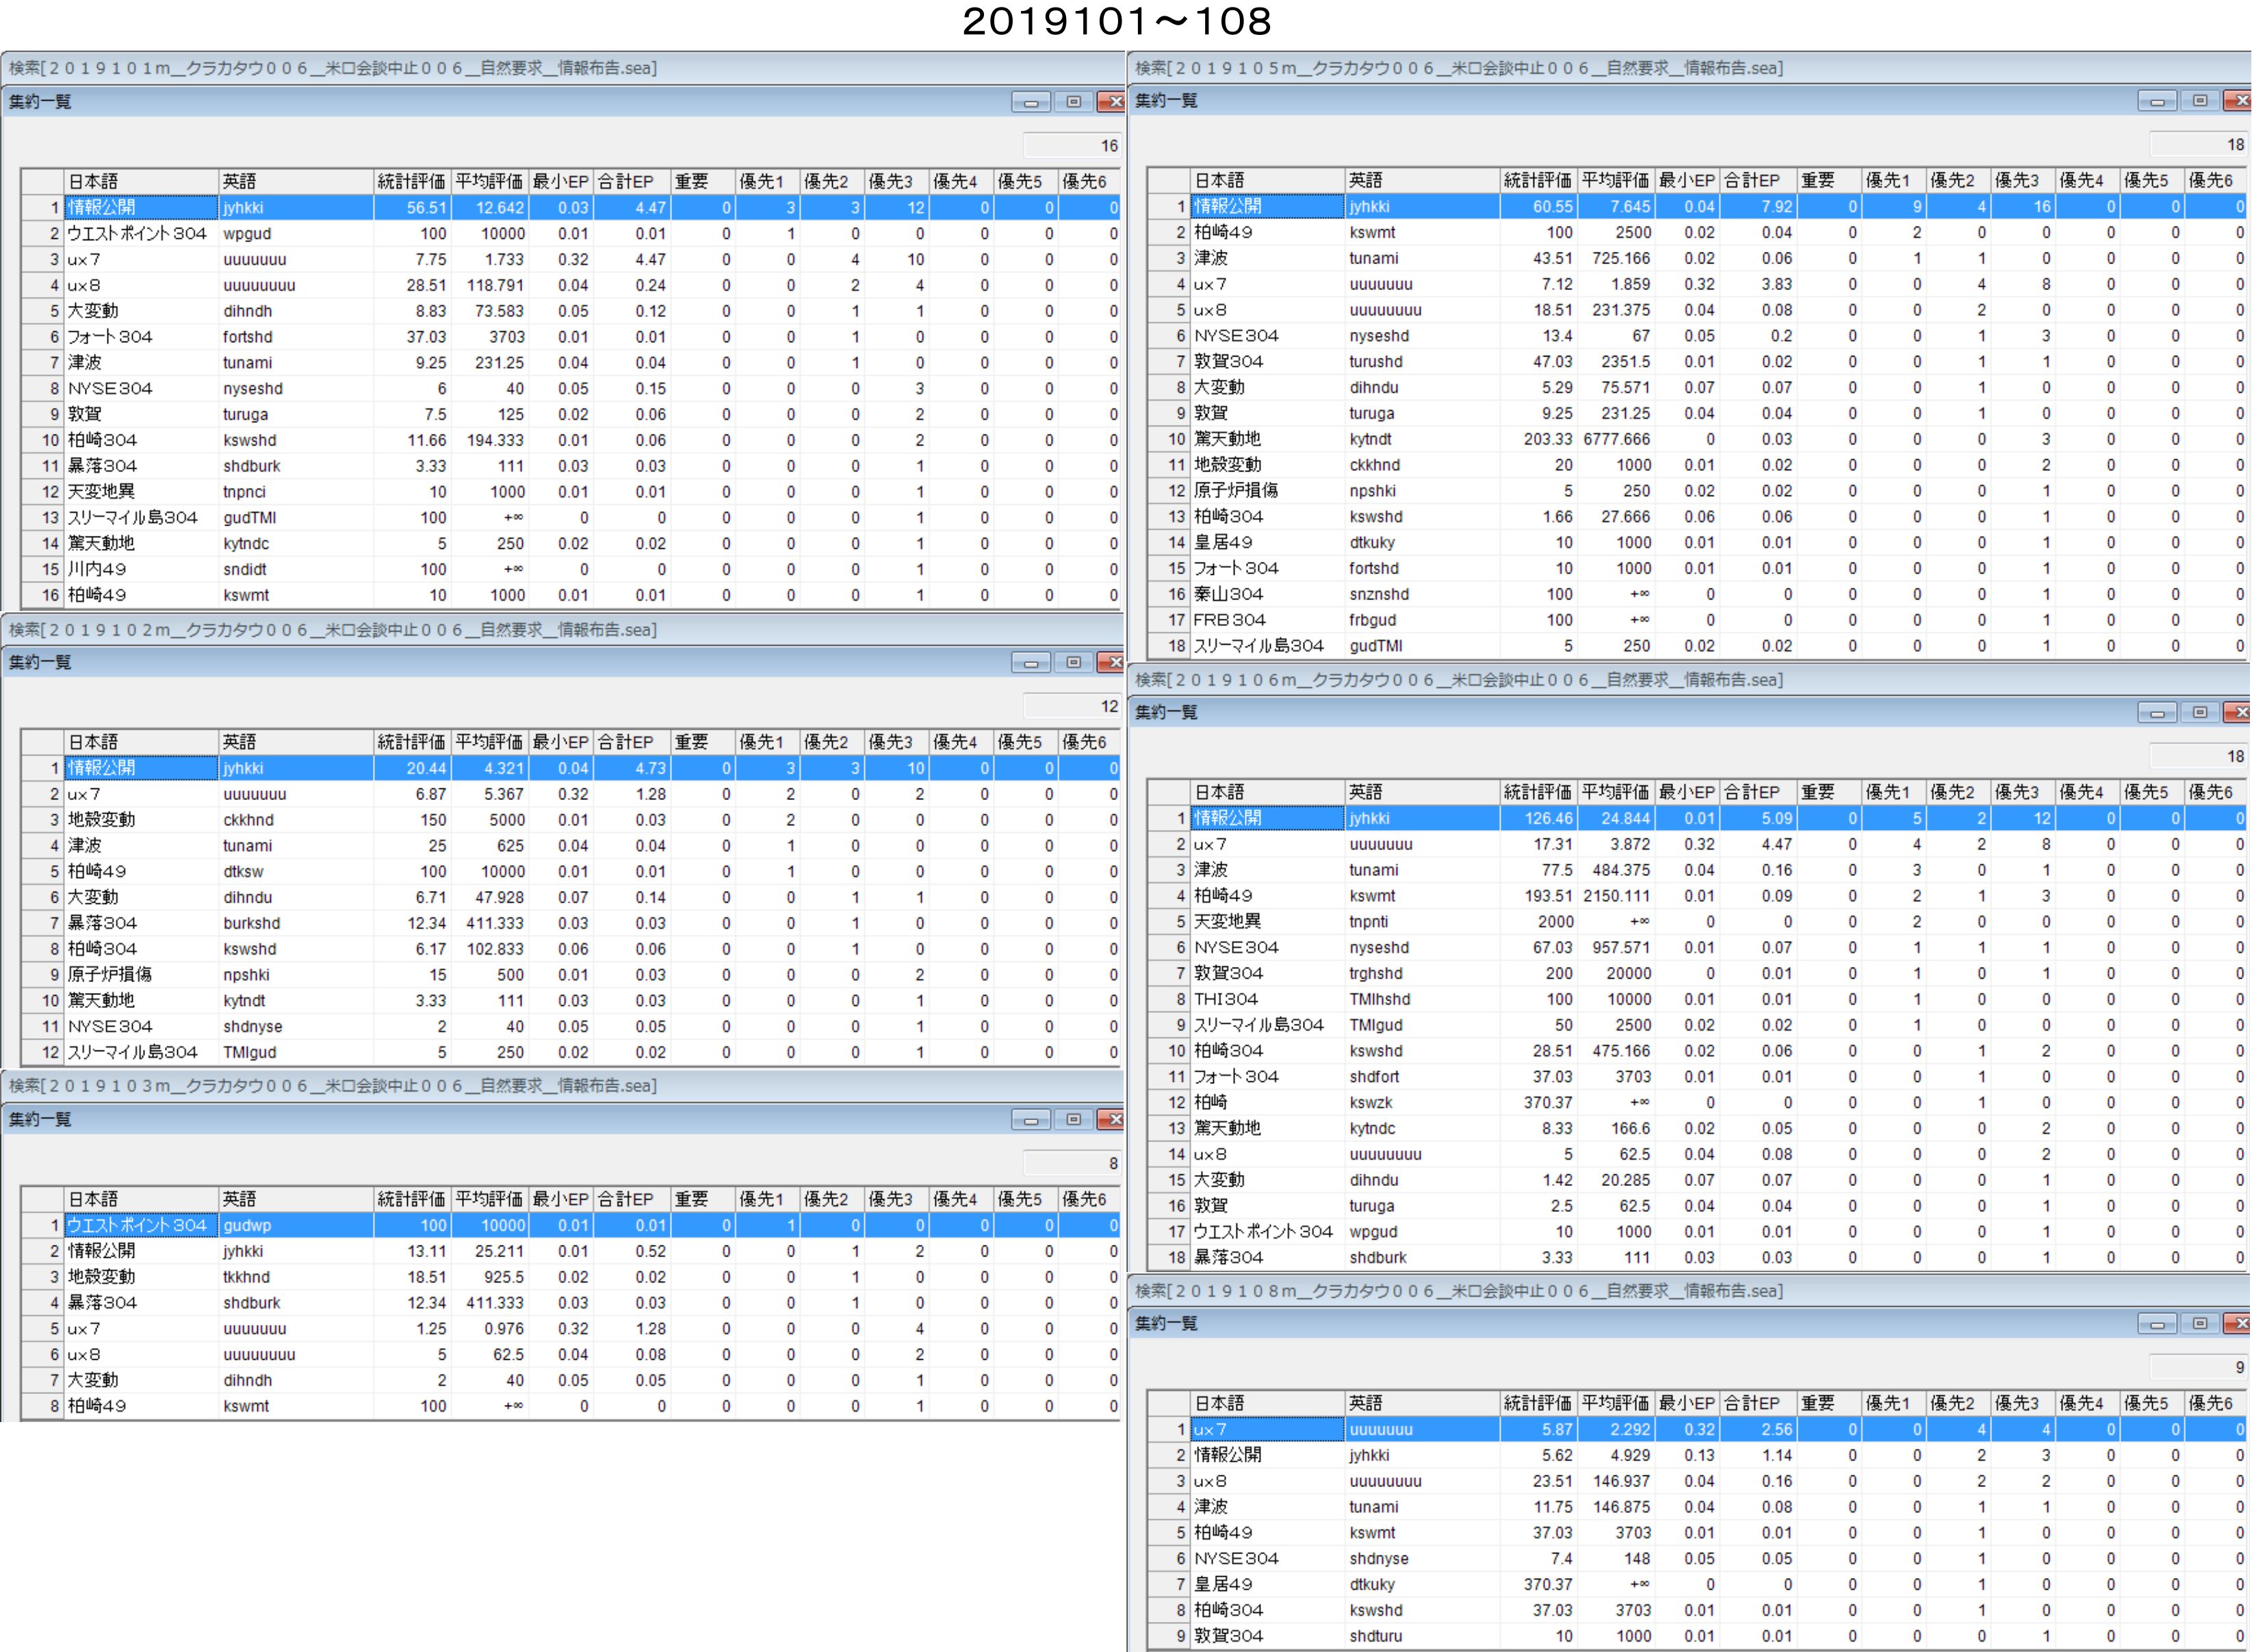Select the 天変地異 row in 2019101m window
The width and height of the screenshot is (2252, 1652).
click(570, 491)
